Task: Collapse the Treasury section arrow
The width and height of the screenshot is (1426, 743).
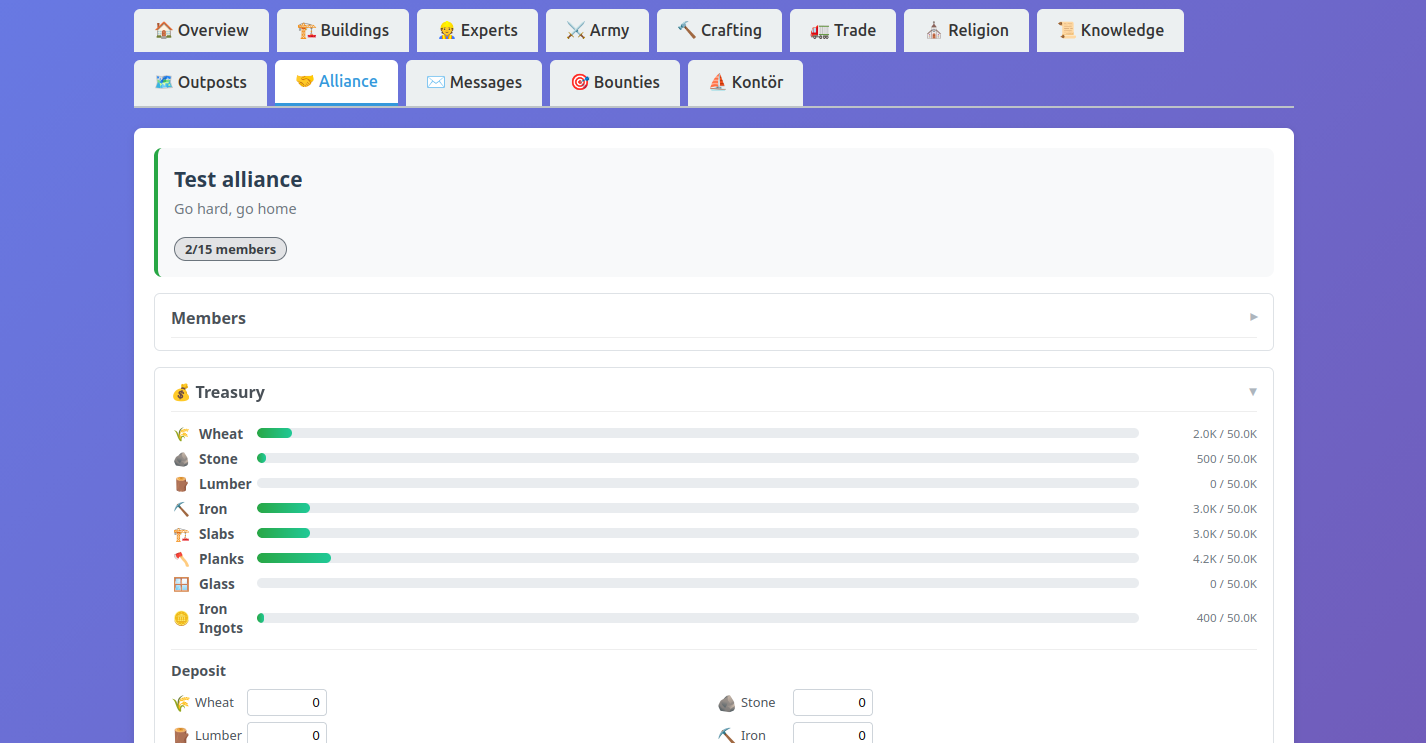Action: tap(1253, 392)
